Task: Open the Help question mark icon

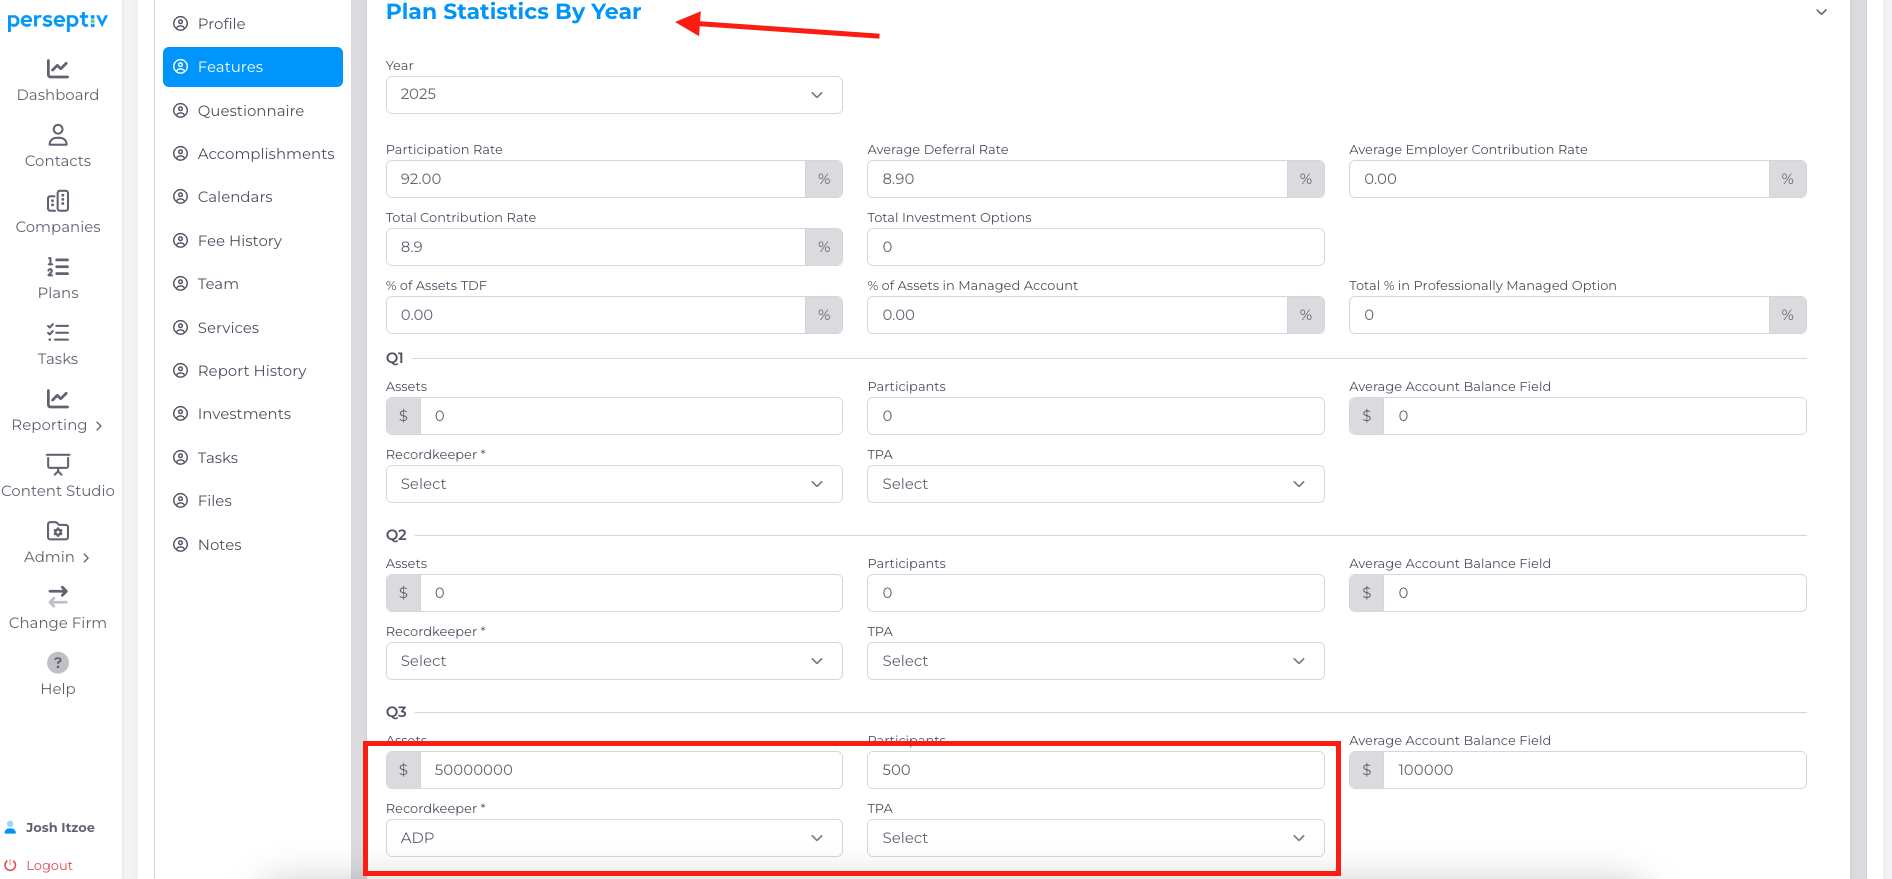Action: [x=58, y=662]
